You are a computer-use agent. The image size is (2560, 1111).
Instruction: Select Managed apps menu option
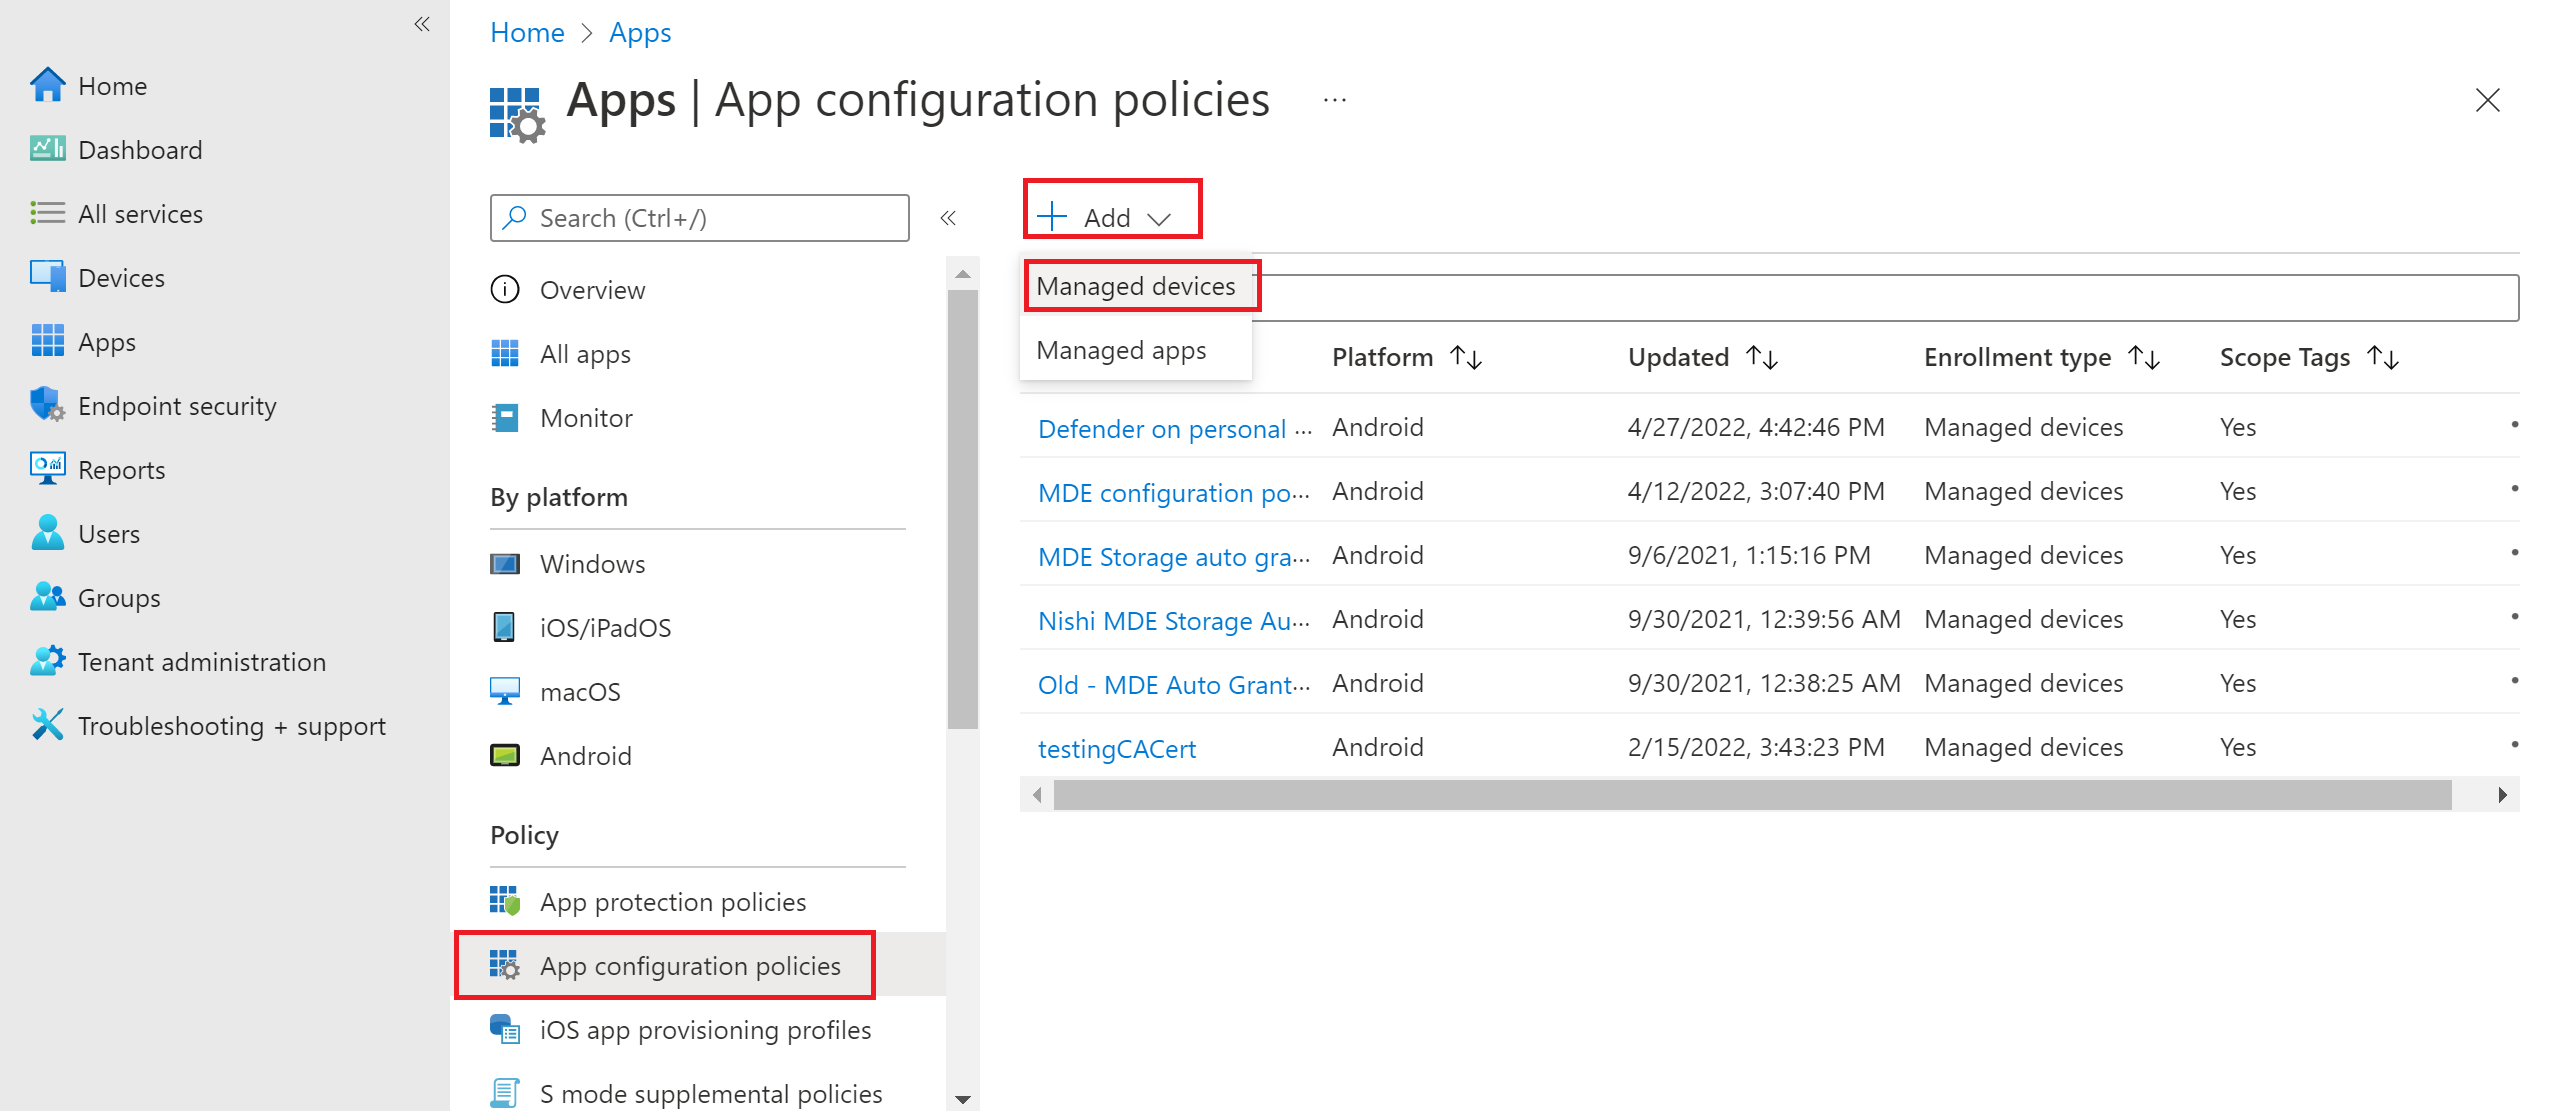pos(1118,348)
